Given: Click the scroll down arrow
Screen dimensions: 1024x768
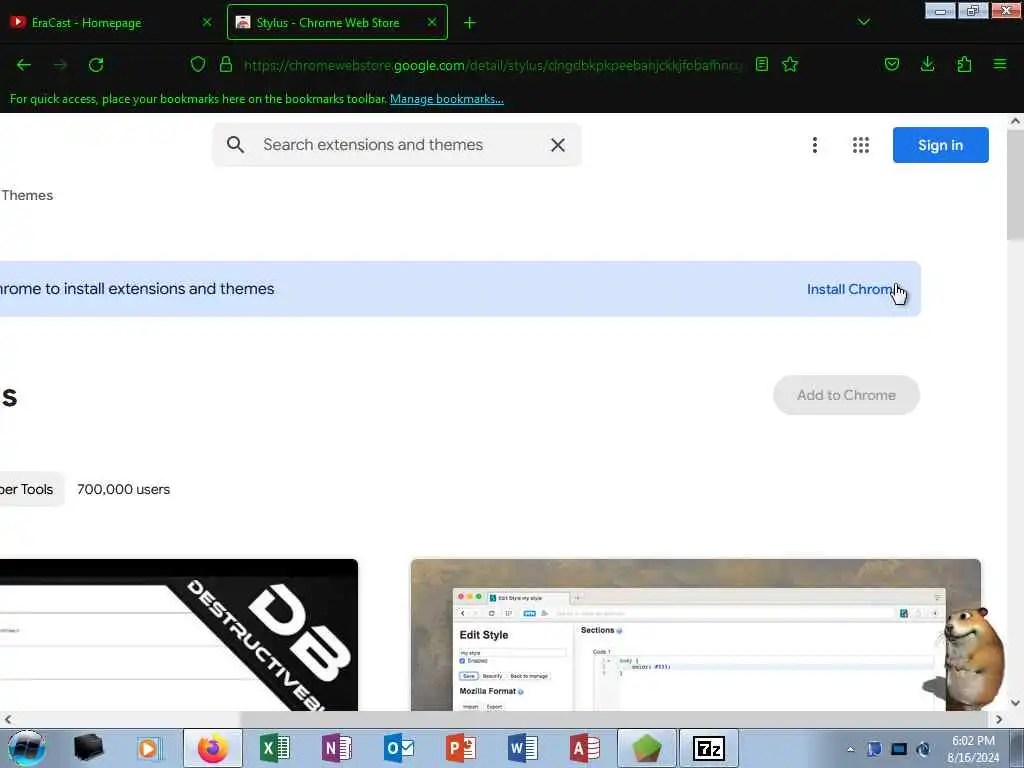Looking at the screenshot, I should pos(1015,703).
